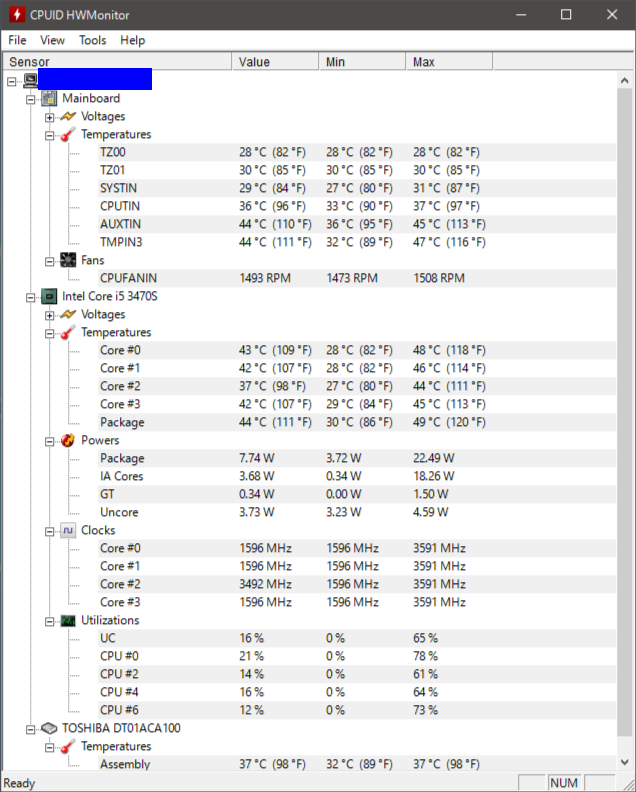Click the Fans fan icon
636x792 pixels.
click(68, 260)
